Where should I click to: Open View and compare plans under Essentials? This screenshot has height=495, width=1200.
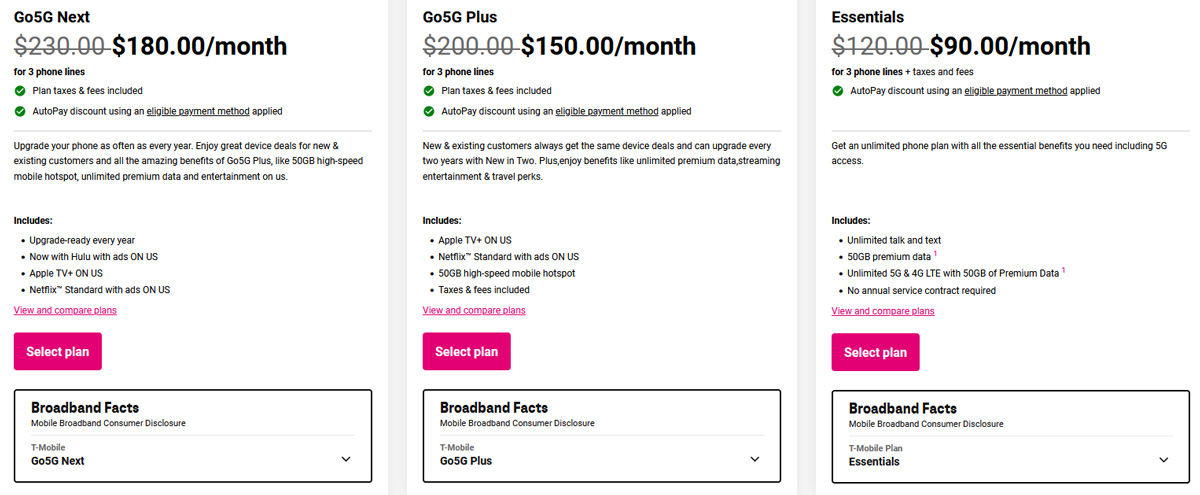point(883,310)
